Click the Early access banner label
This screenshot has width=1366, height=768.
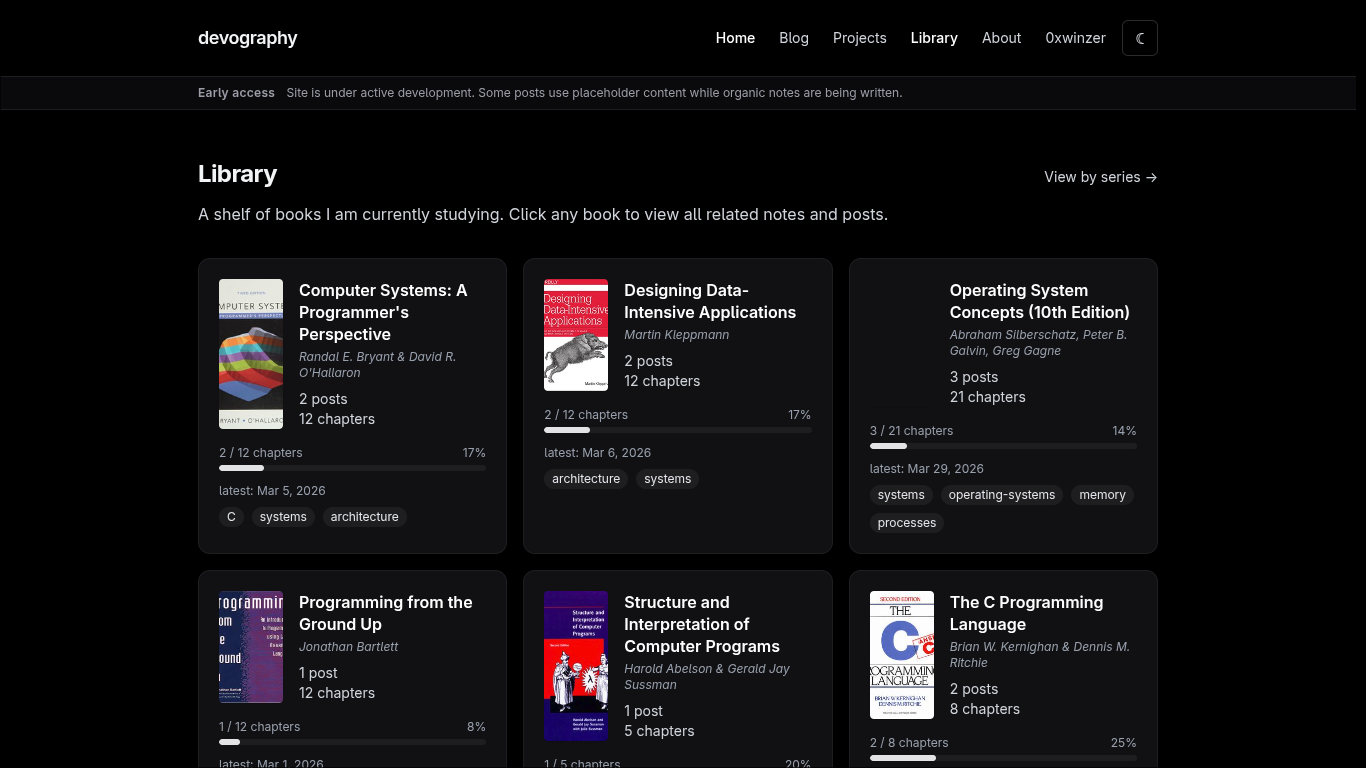click(236, 93)
